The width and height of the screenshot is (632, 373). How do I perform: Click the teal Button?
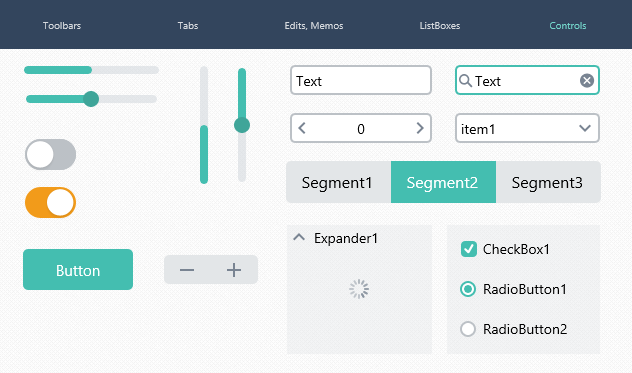click(78, 269)
